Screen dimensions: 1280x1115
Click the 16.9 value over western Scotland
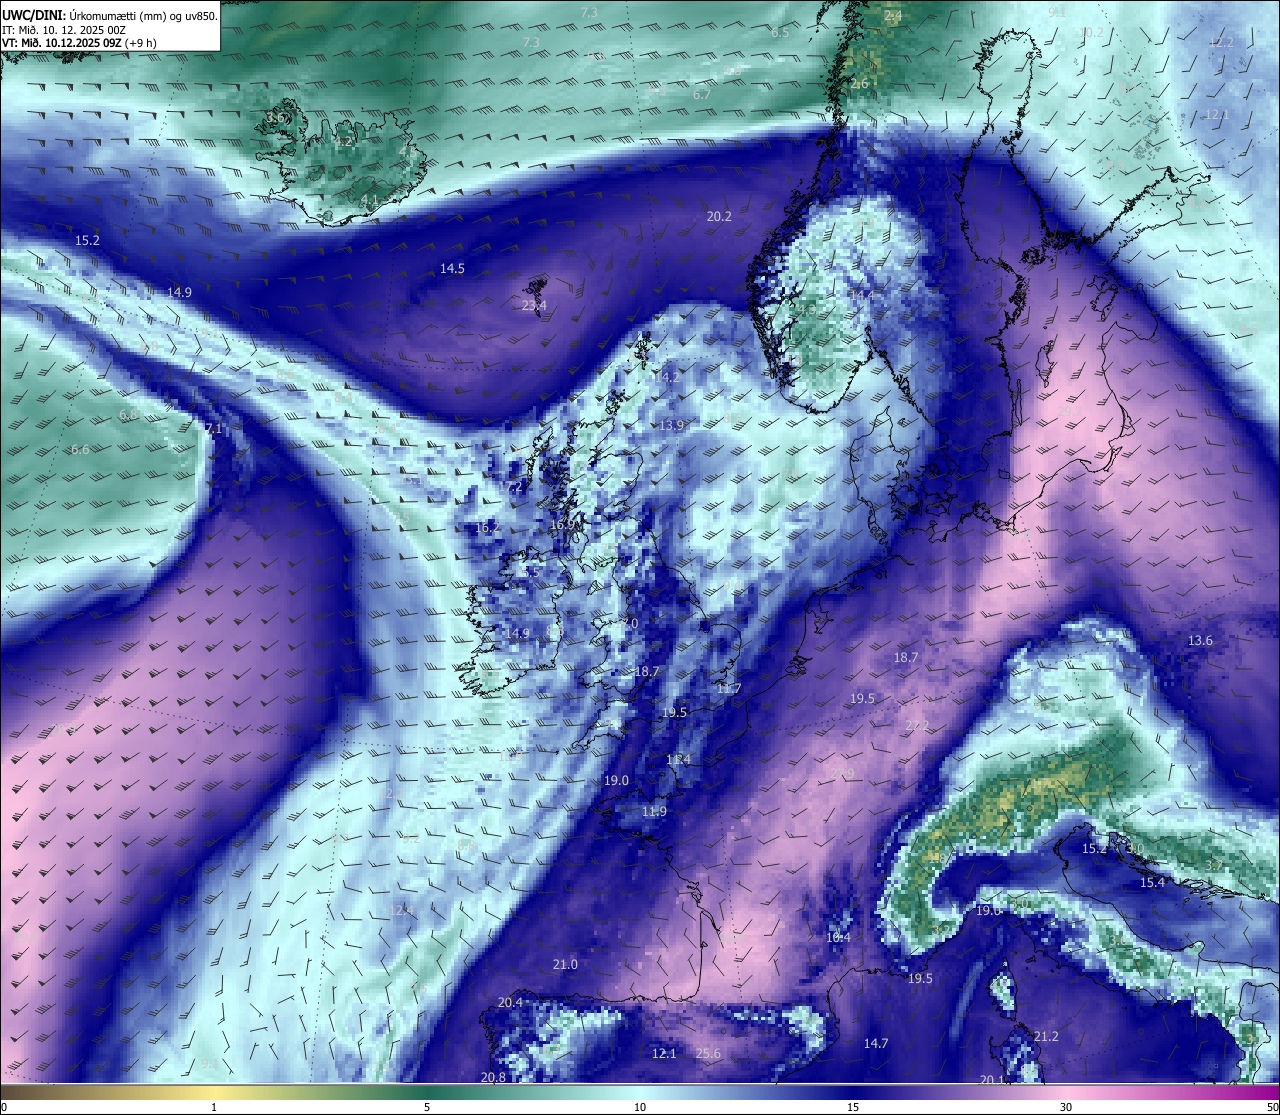point(563,525)
